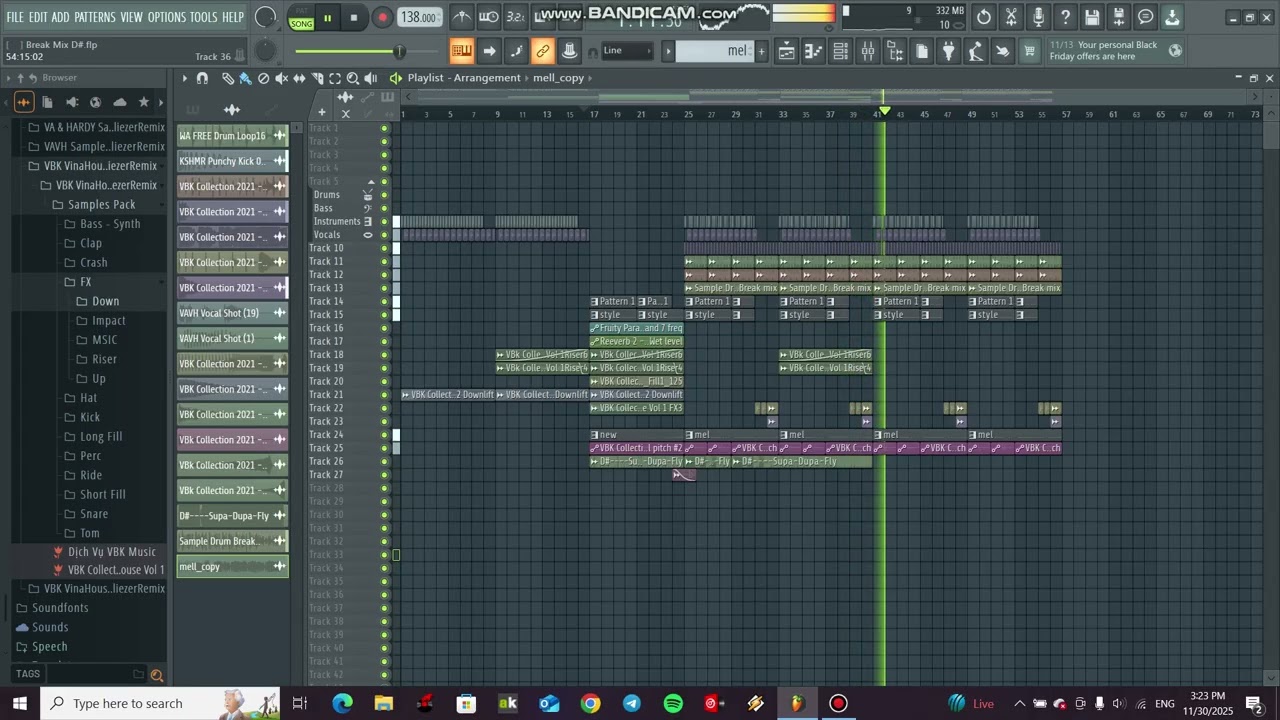
Task: Expand the Down folder in browser
Action: (x=105, y=301)
